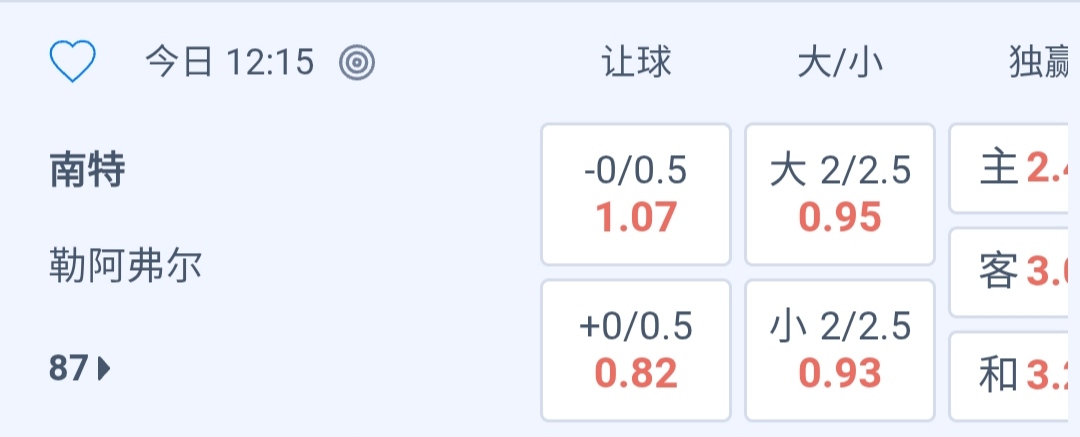Open the 勒阿弗尔 team name
Screen dimensions: 1080x437
tap(125, 266)
